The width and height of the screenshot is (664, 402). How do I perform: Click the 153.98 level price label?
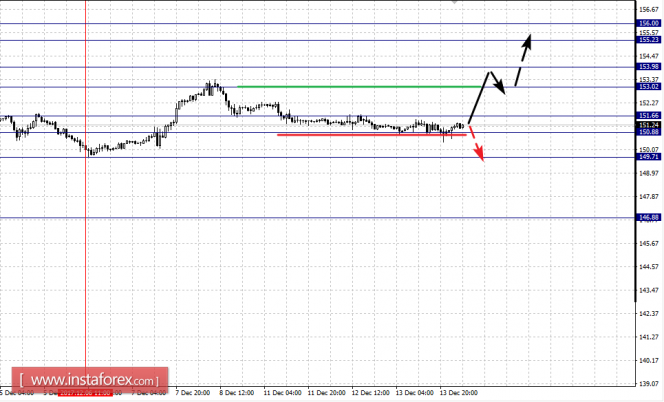649,67
